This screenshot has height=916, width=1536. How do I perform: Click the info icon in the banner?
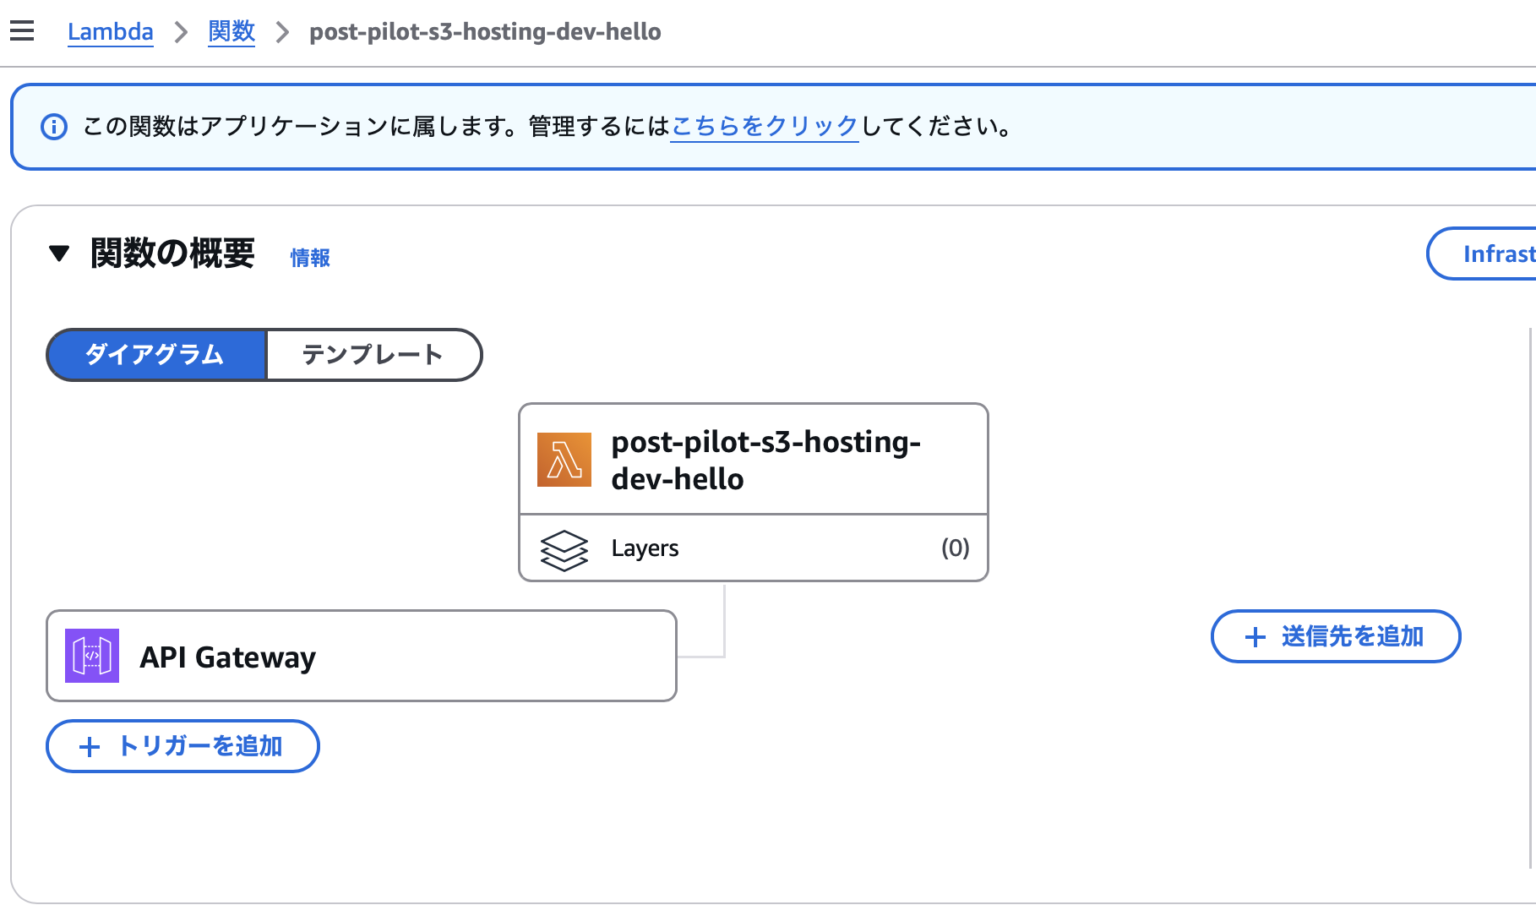point(53,126)
